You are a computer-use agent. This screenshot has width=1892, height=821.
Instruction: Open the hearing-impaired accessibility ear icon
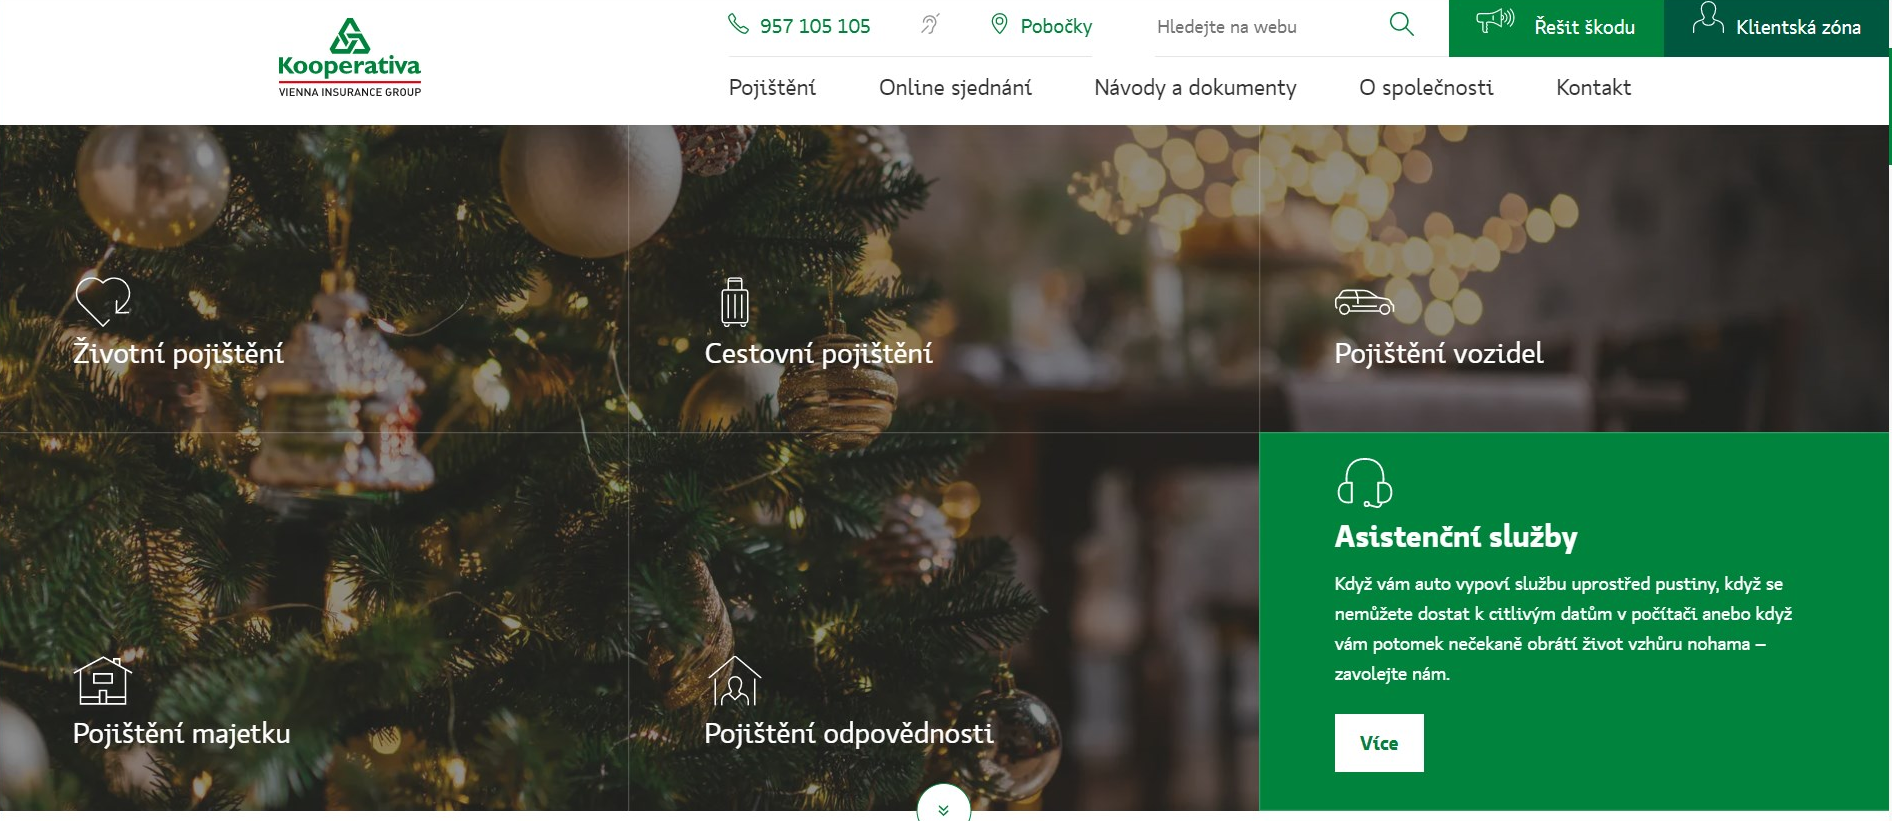click(930, 24)
